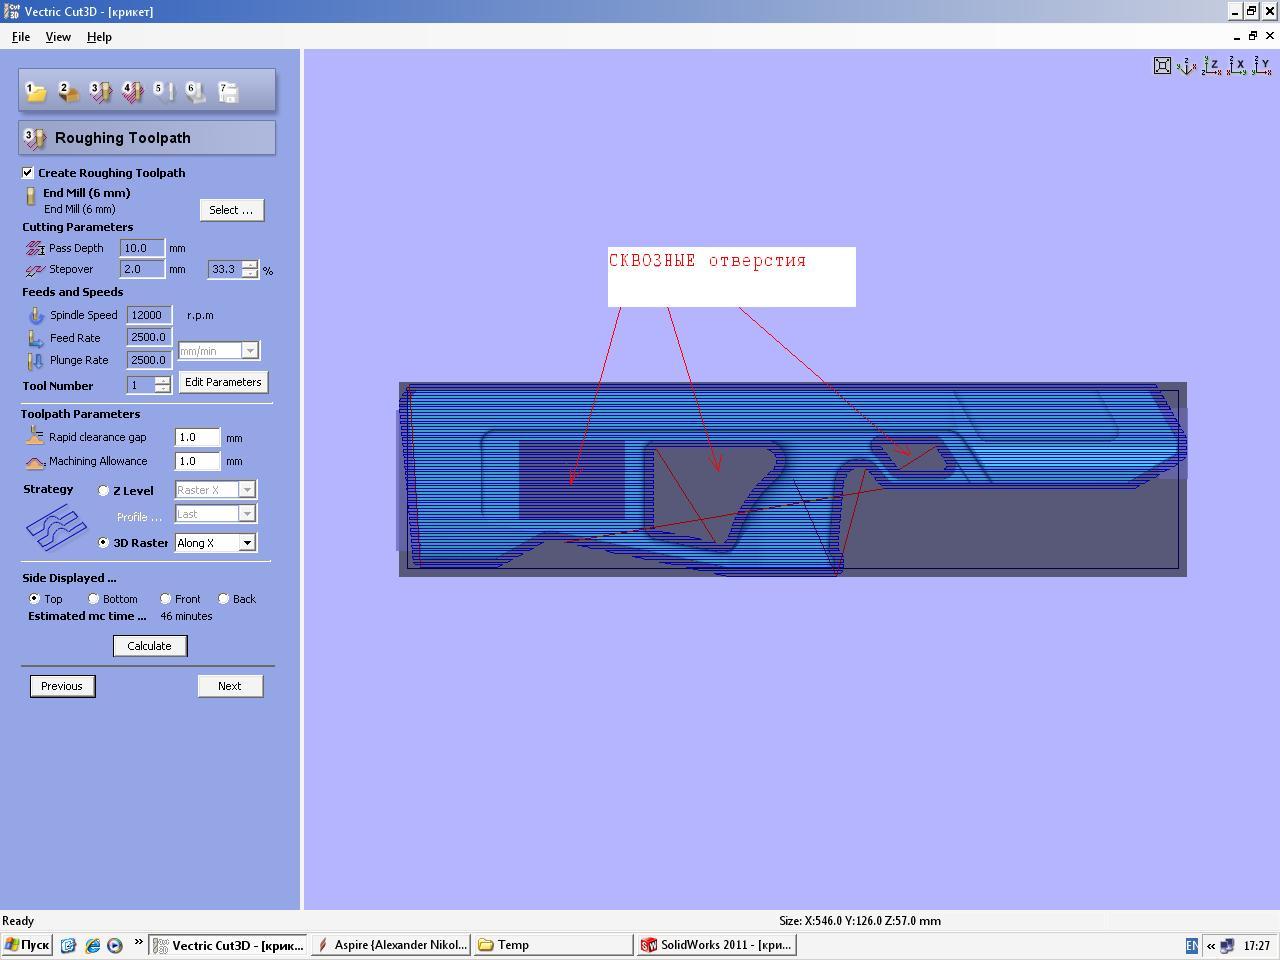The width and height of the screenshot is (1280, 960).
Task: Go to Next step
Action: tap(230, 686)
